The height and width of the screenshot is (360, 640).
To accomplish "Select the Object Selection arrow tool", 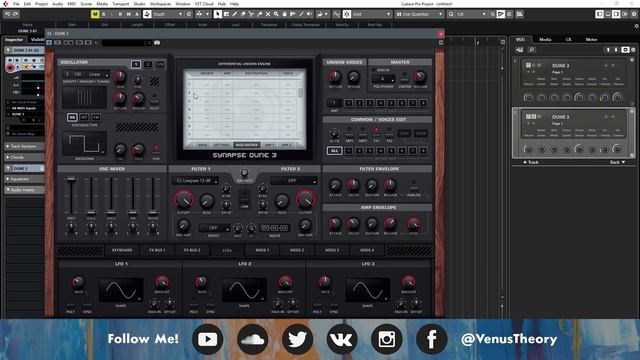I will tap(218, 14).
